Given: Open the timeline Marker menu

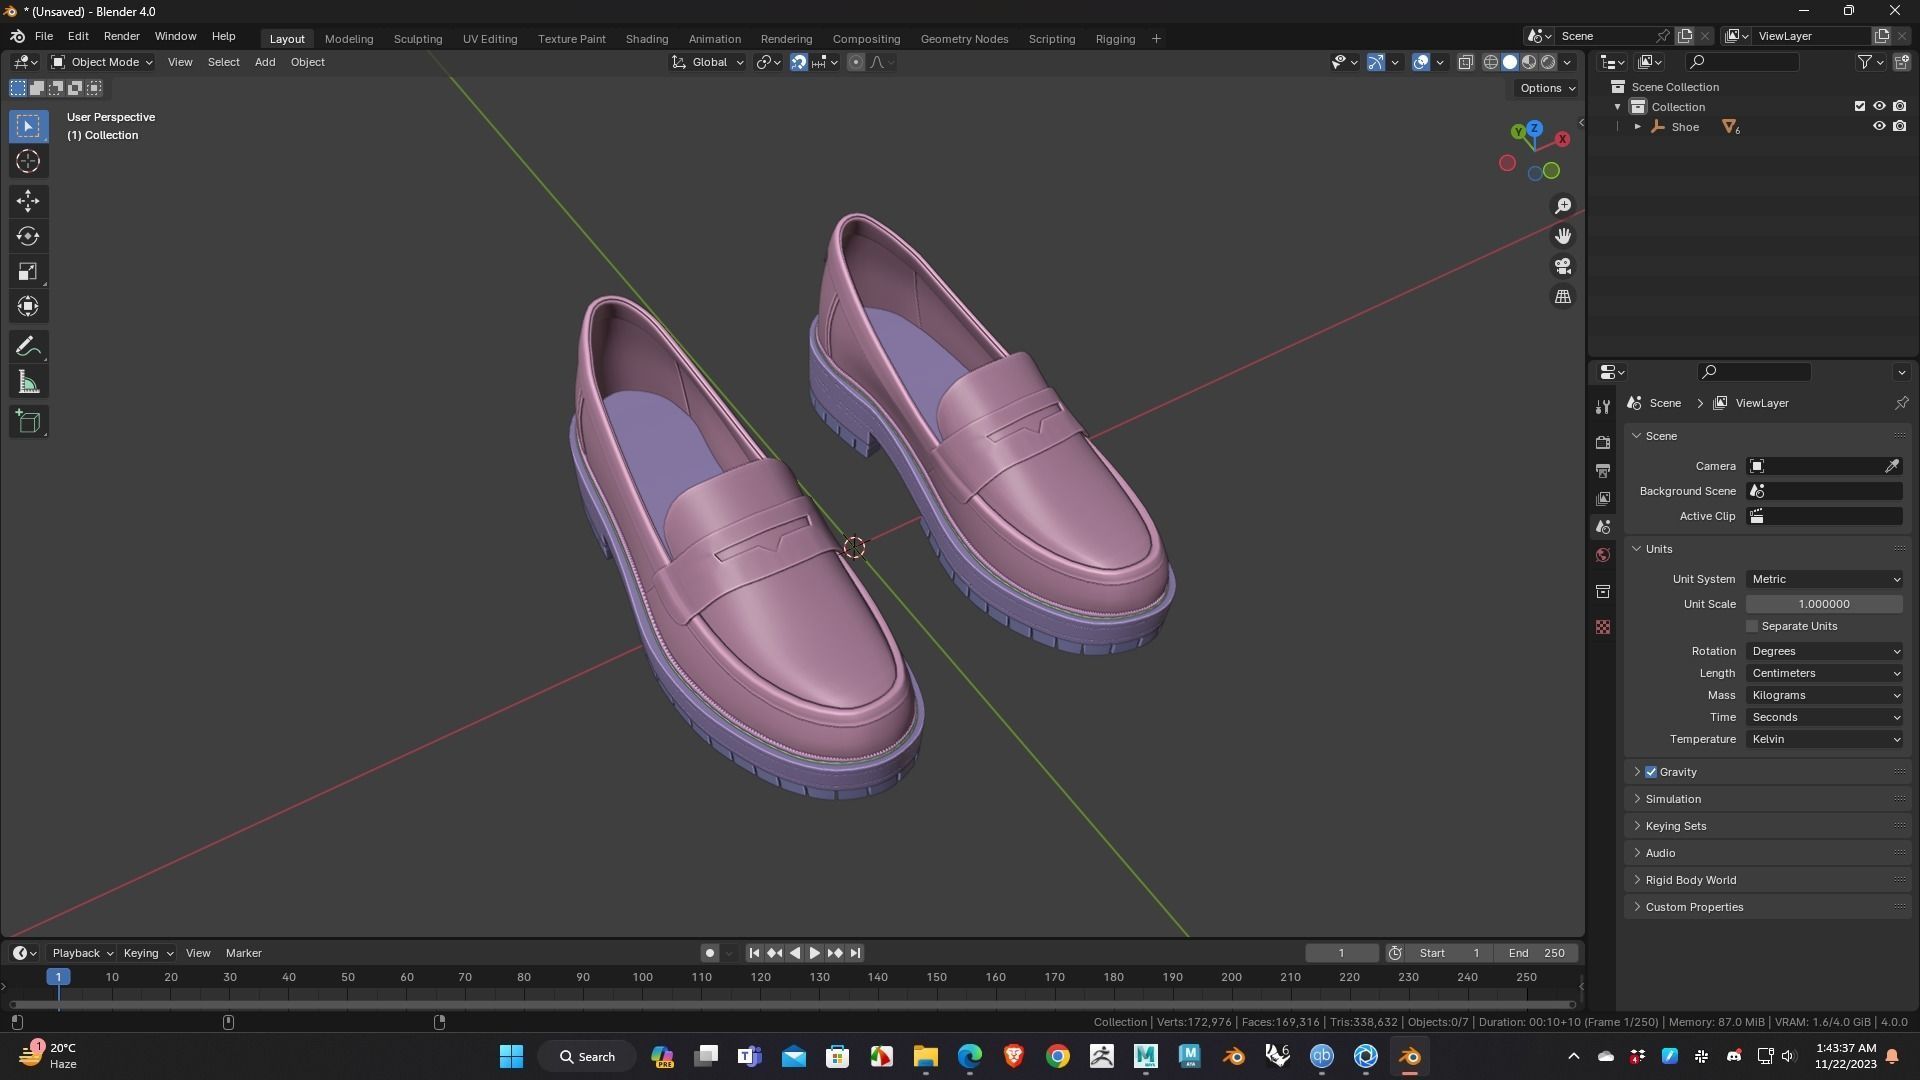Looking at the screenshot, I should click(244, 953).
